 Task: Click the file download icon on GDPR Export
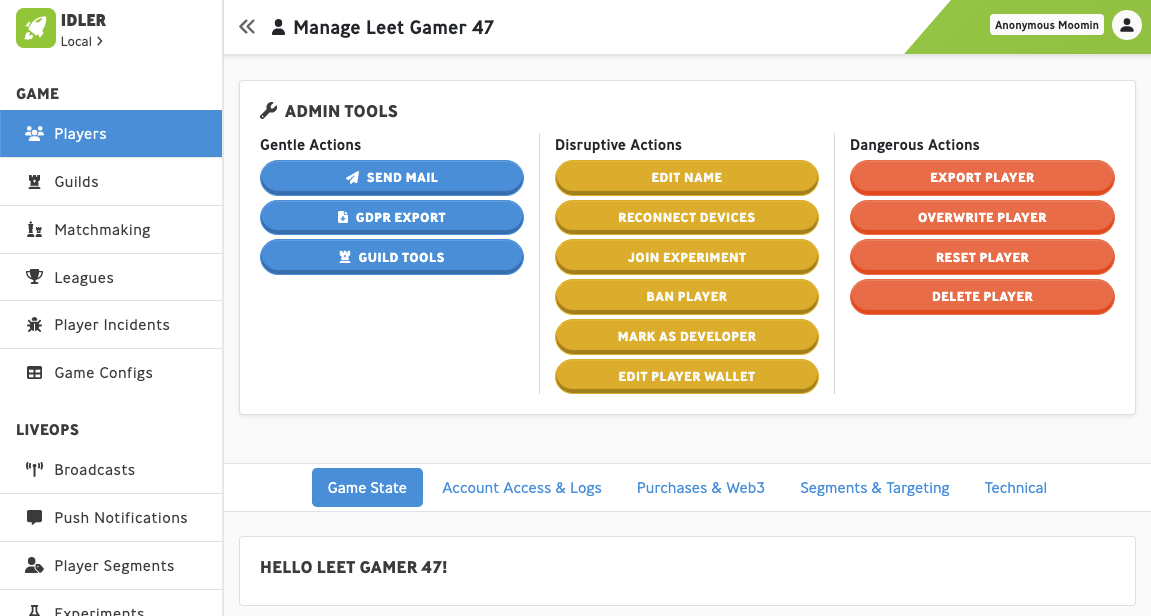(x=343, y=217)
